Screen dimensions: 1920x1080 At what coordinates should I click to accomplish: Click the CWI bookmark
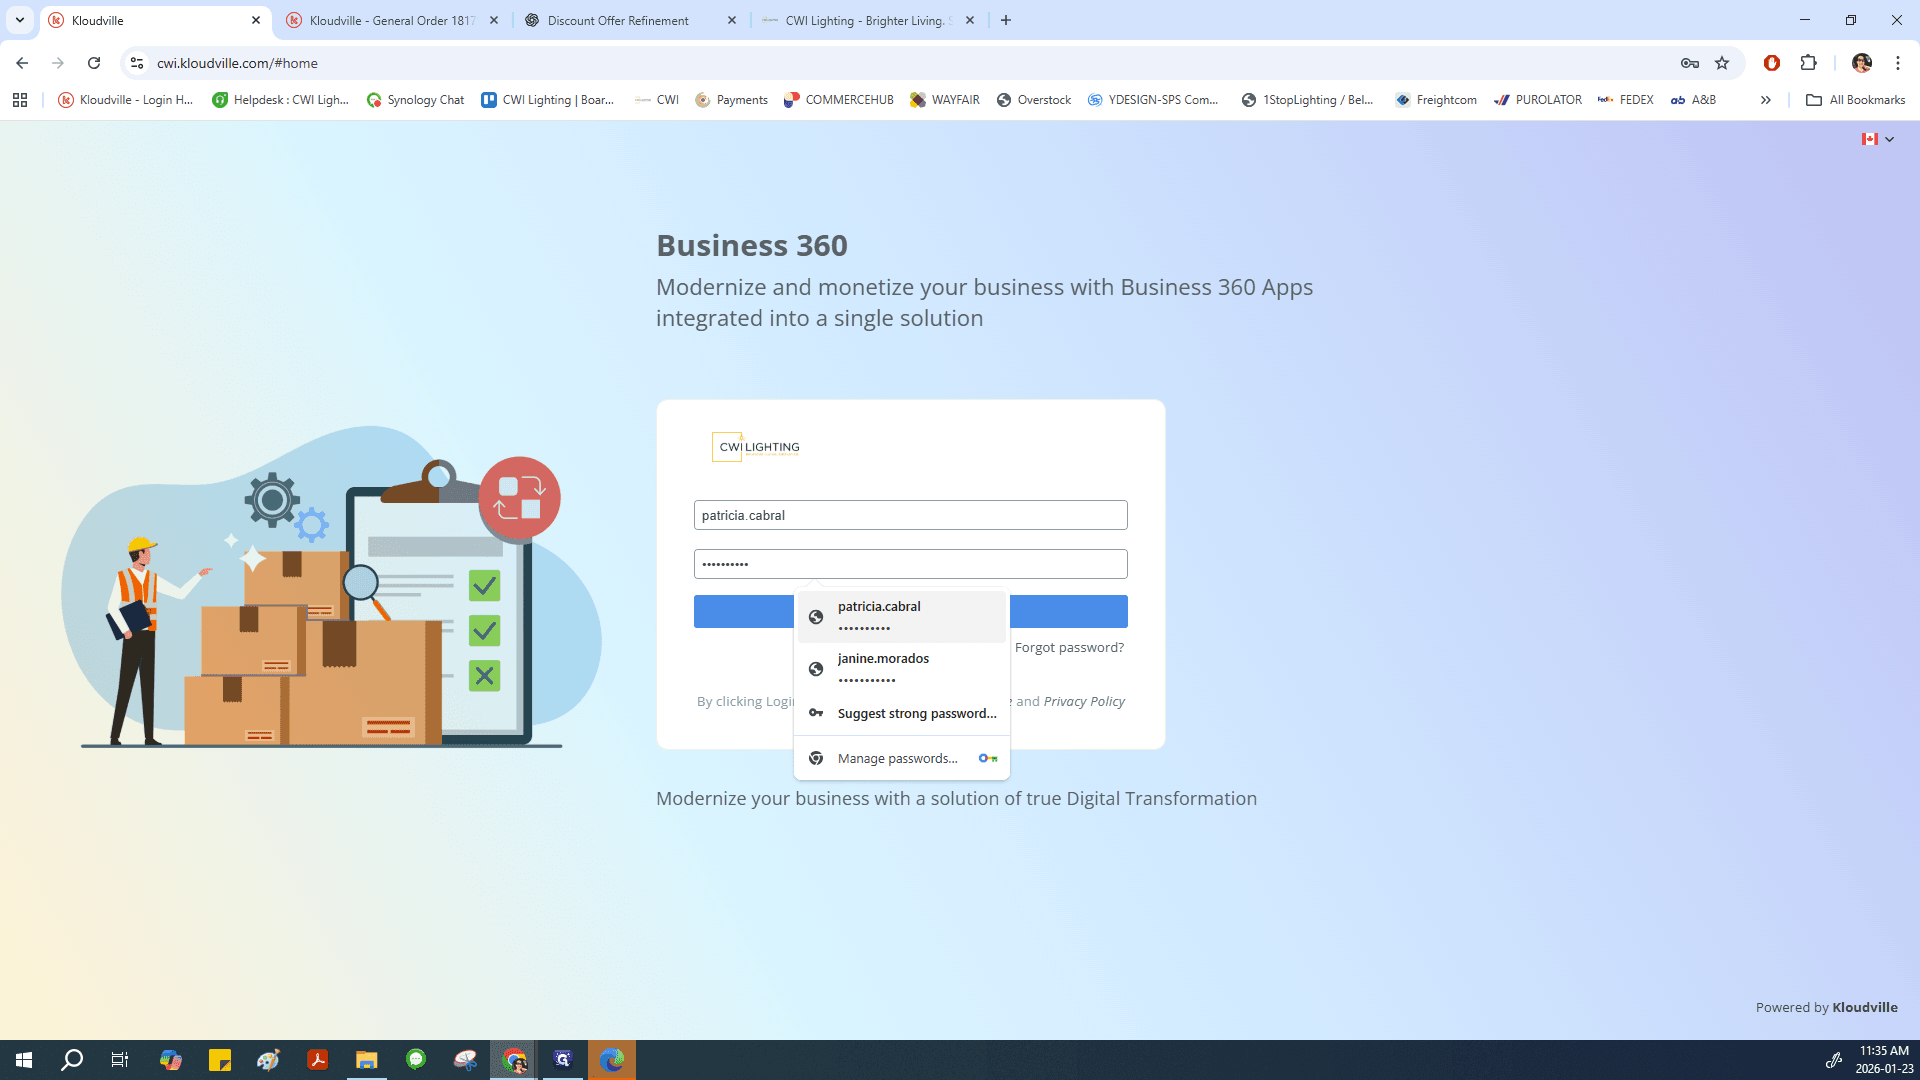[657, 100]
